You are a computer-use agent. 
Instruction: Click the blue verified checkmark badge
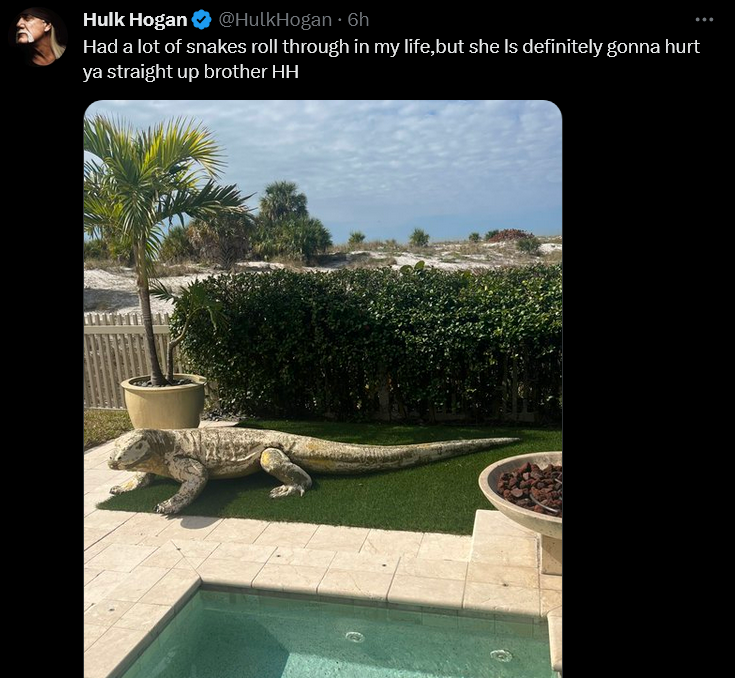[202, 20]
